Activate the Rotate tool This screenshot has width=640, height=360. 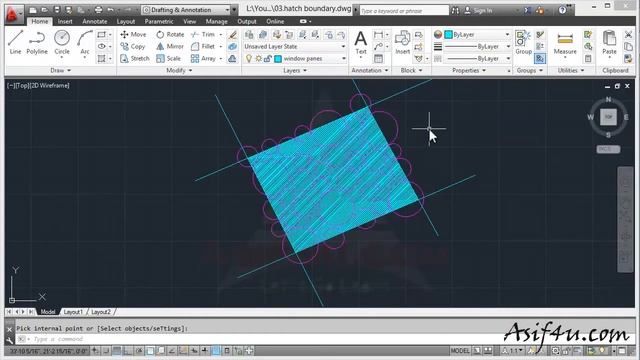click(x=170, y=35)
